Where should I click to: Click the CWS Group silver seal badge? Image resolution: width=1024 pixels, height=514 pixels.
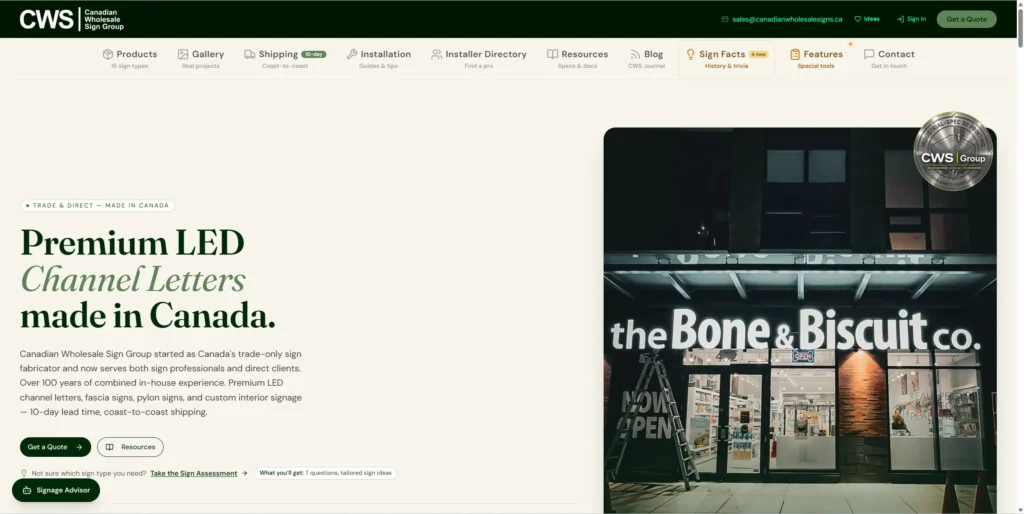[x=953, y=152]
